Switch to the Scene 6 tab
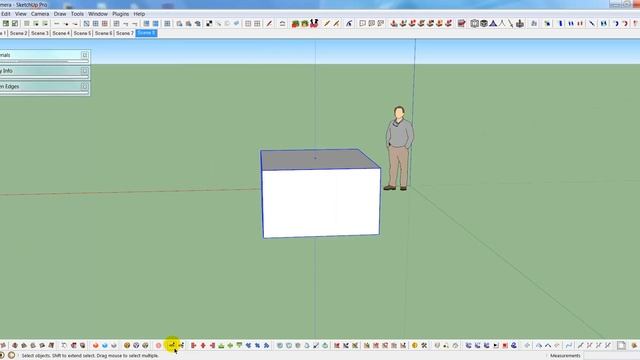640x360 pixels. 103,33
